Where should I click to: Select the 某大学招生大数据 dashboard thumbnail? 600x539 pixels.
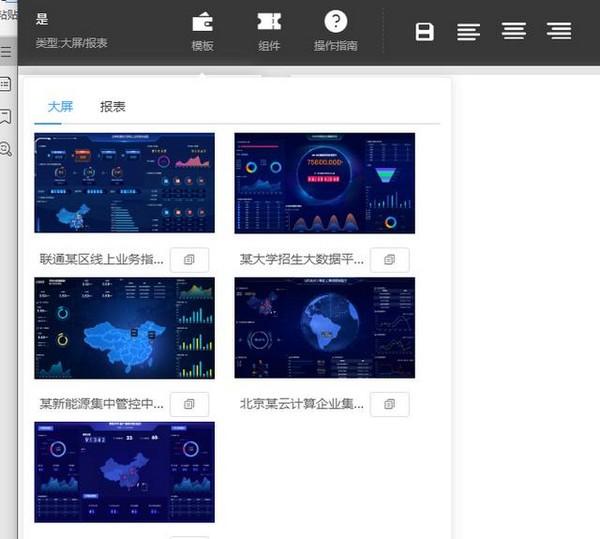coord(324,184)
